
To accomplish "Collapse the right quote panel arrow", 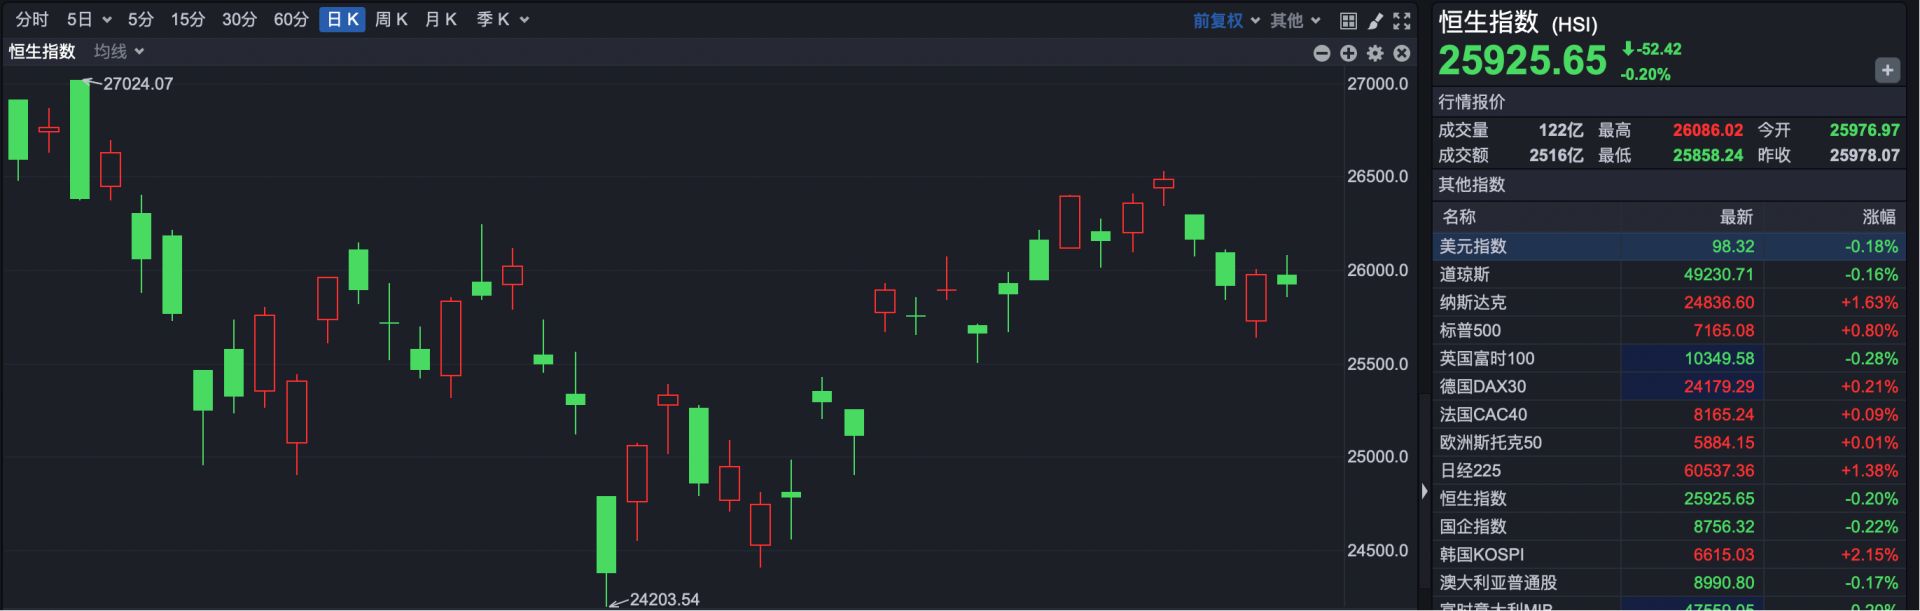I will coord(1424,491).
